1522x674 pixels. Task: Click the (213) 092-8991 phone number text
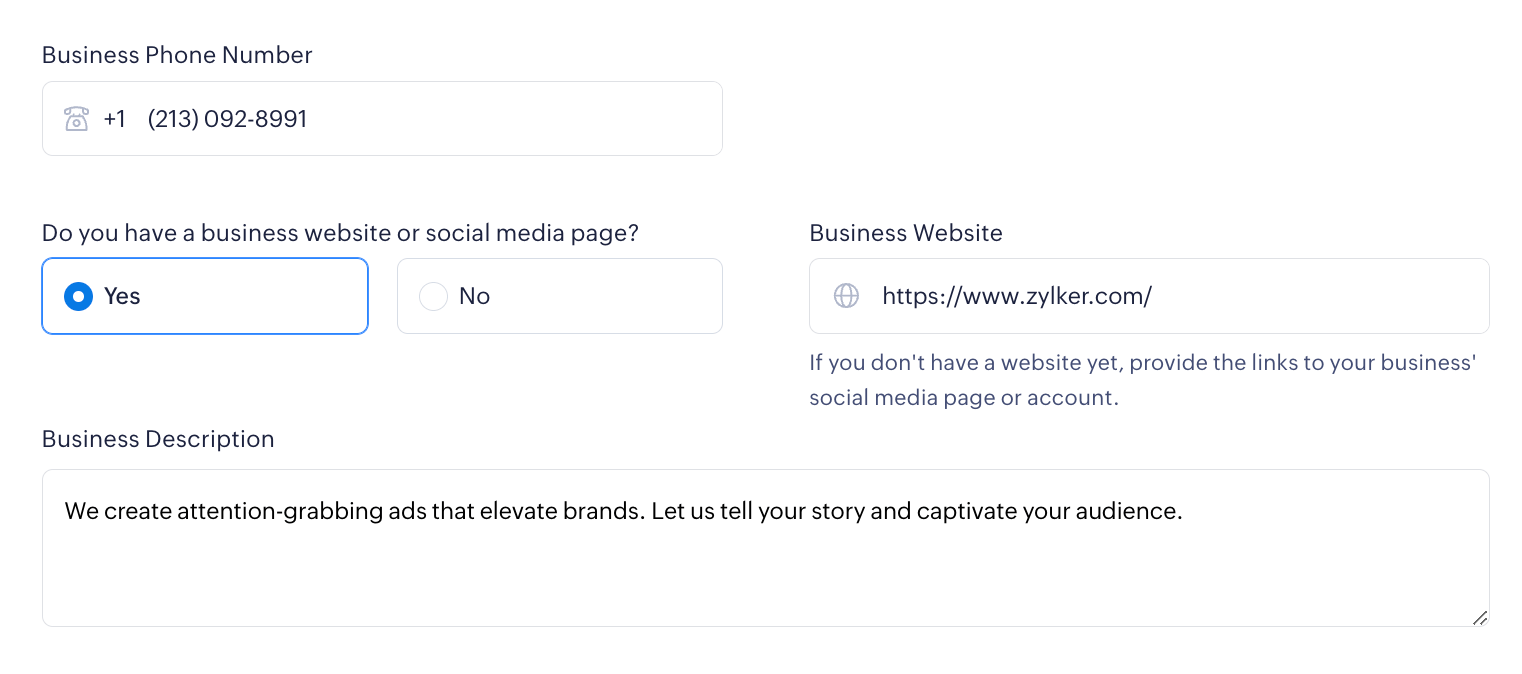227,119
